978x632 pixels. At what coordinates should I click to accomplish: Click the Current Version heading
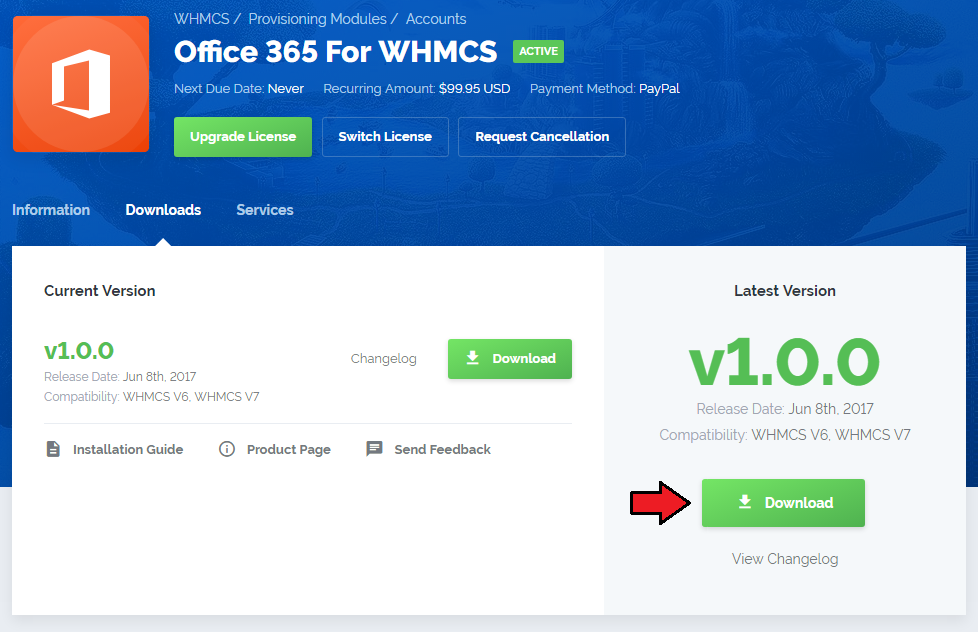[x=100, y=291]
